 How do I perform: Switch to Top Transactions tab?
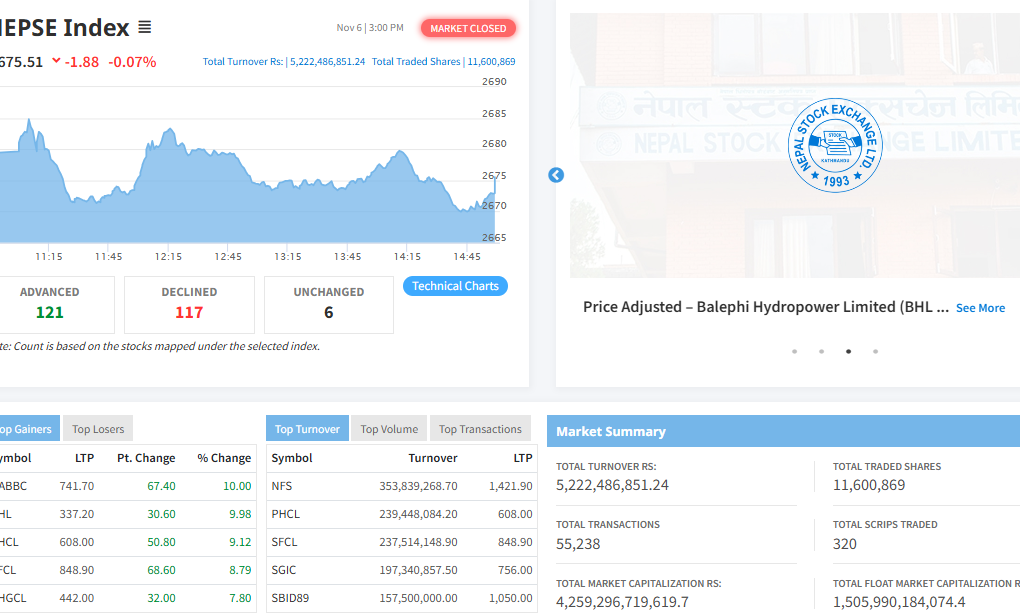pos(480,429)
